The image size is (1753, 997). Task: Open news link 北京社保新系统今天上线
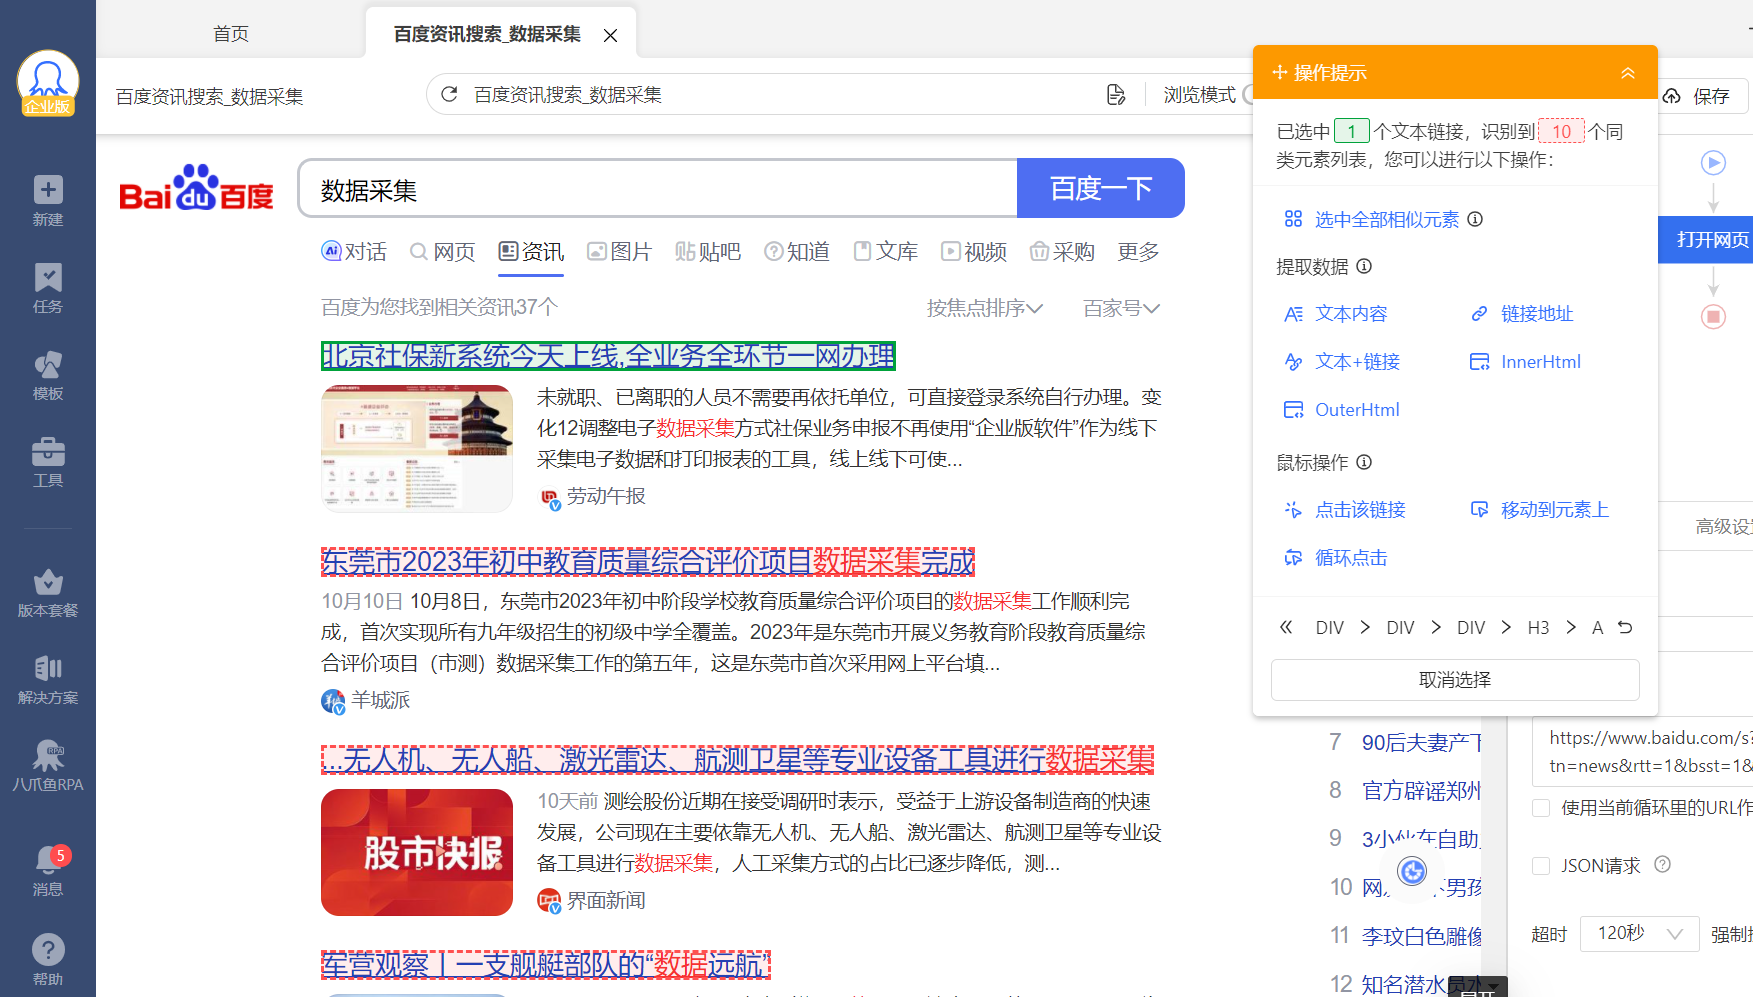[608, 355]
